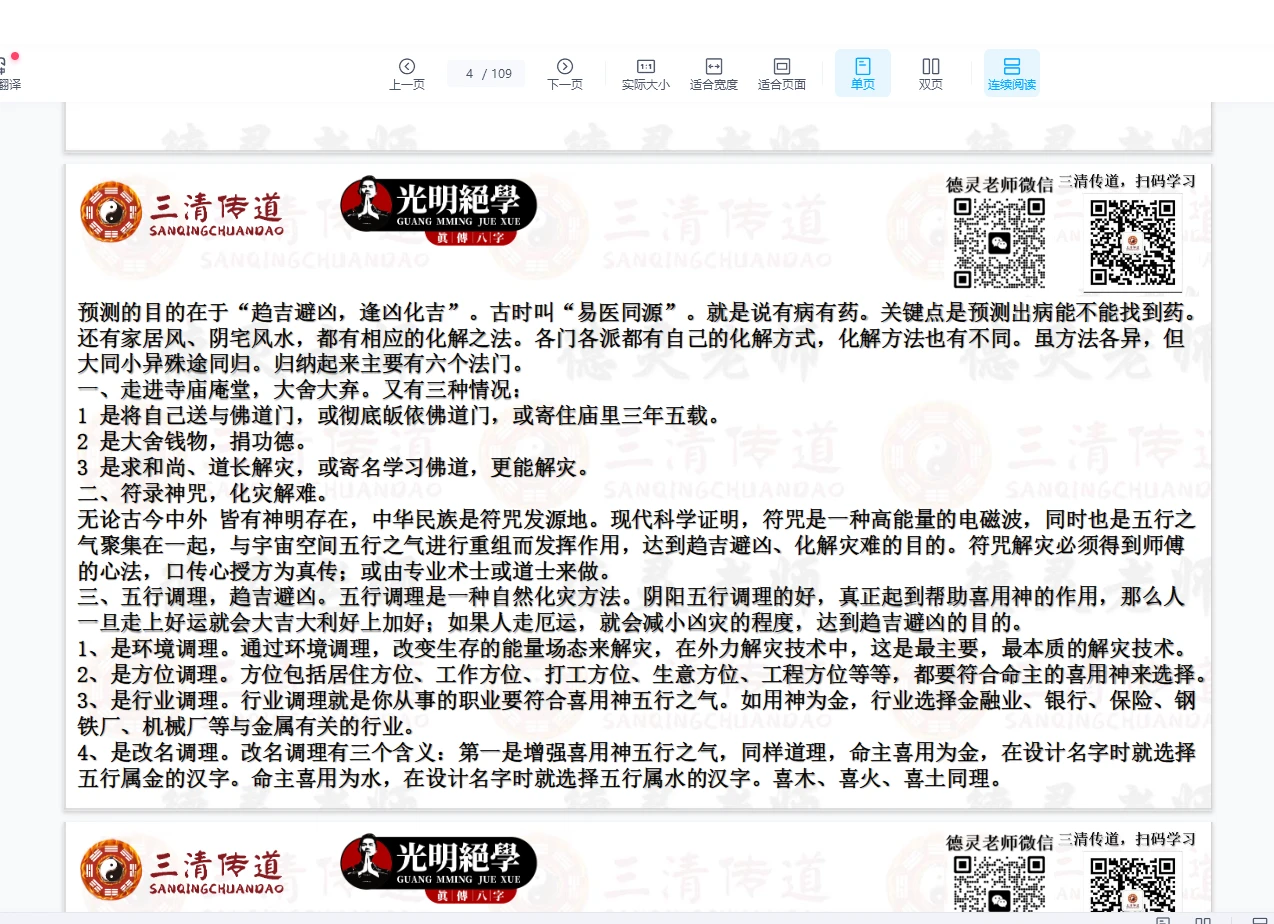This screenshot has width=1274, height=924.
Task: Click 德灵老师微信 QR code on first page
Action: [998, 243]
